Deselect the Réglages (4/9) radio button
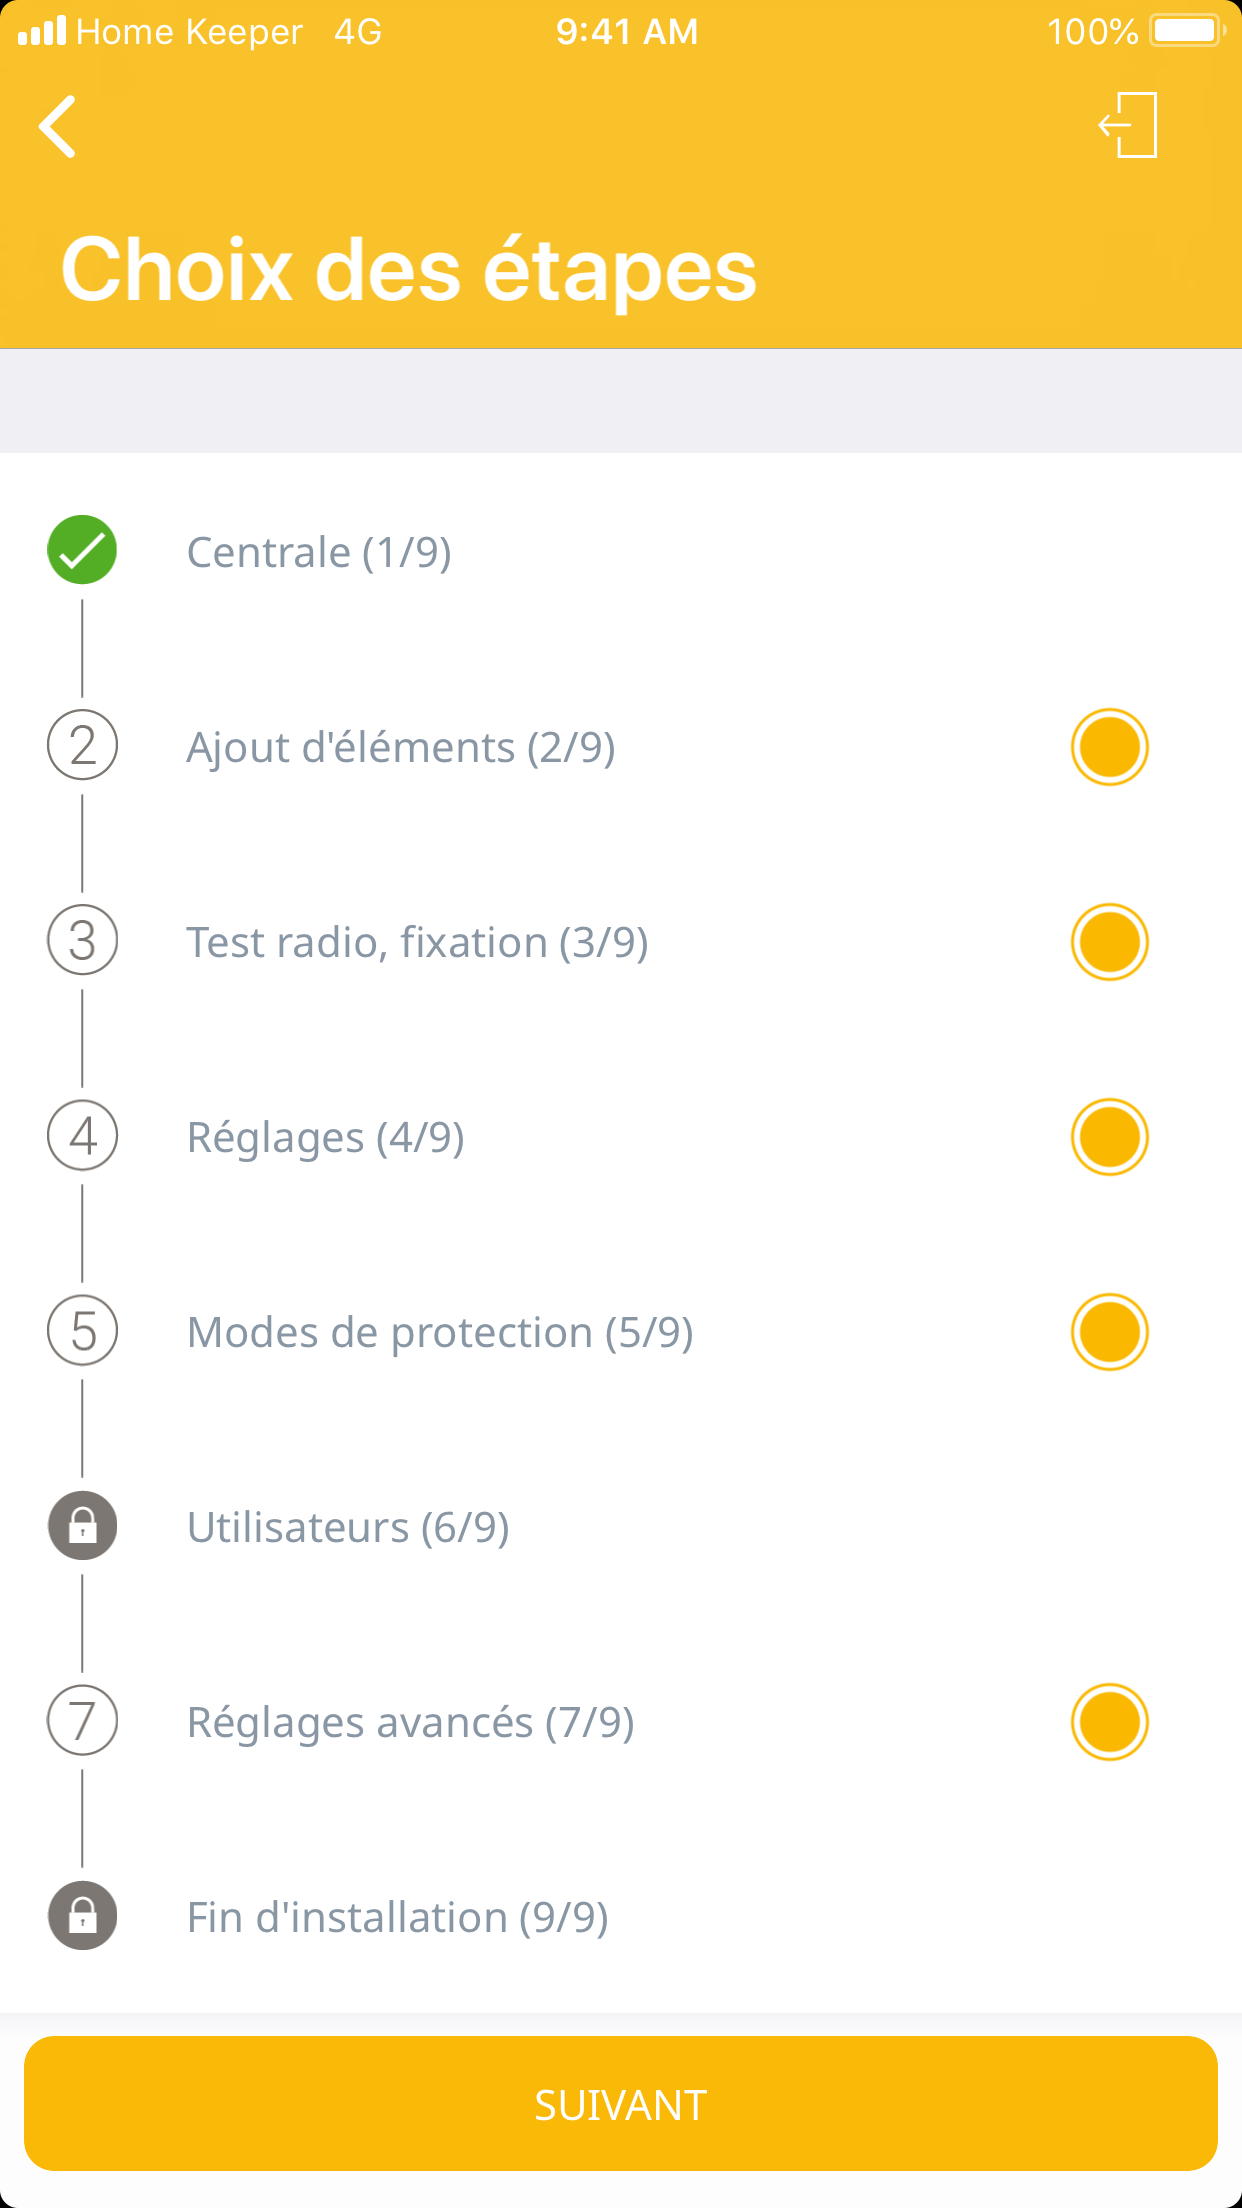The height and width of the screenshot is (2208, 1242). click(1109, 1137)
